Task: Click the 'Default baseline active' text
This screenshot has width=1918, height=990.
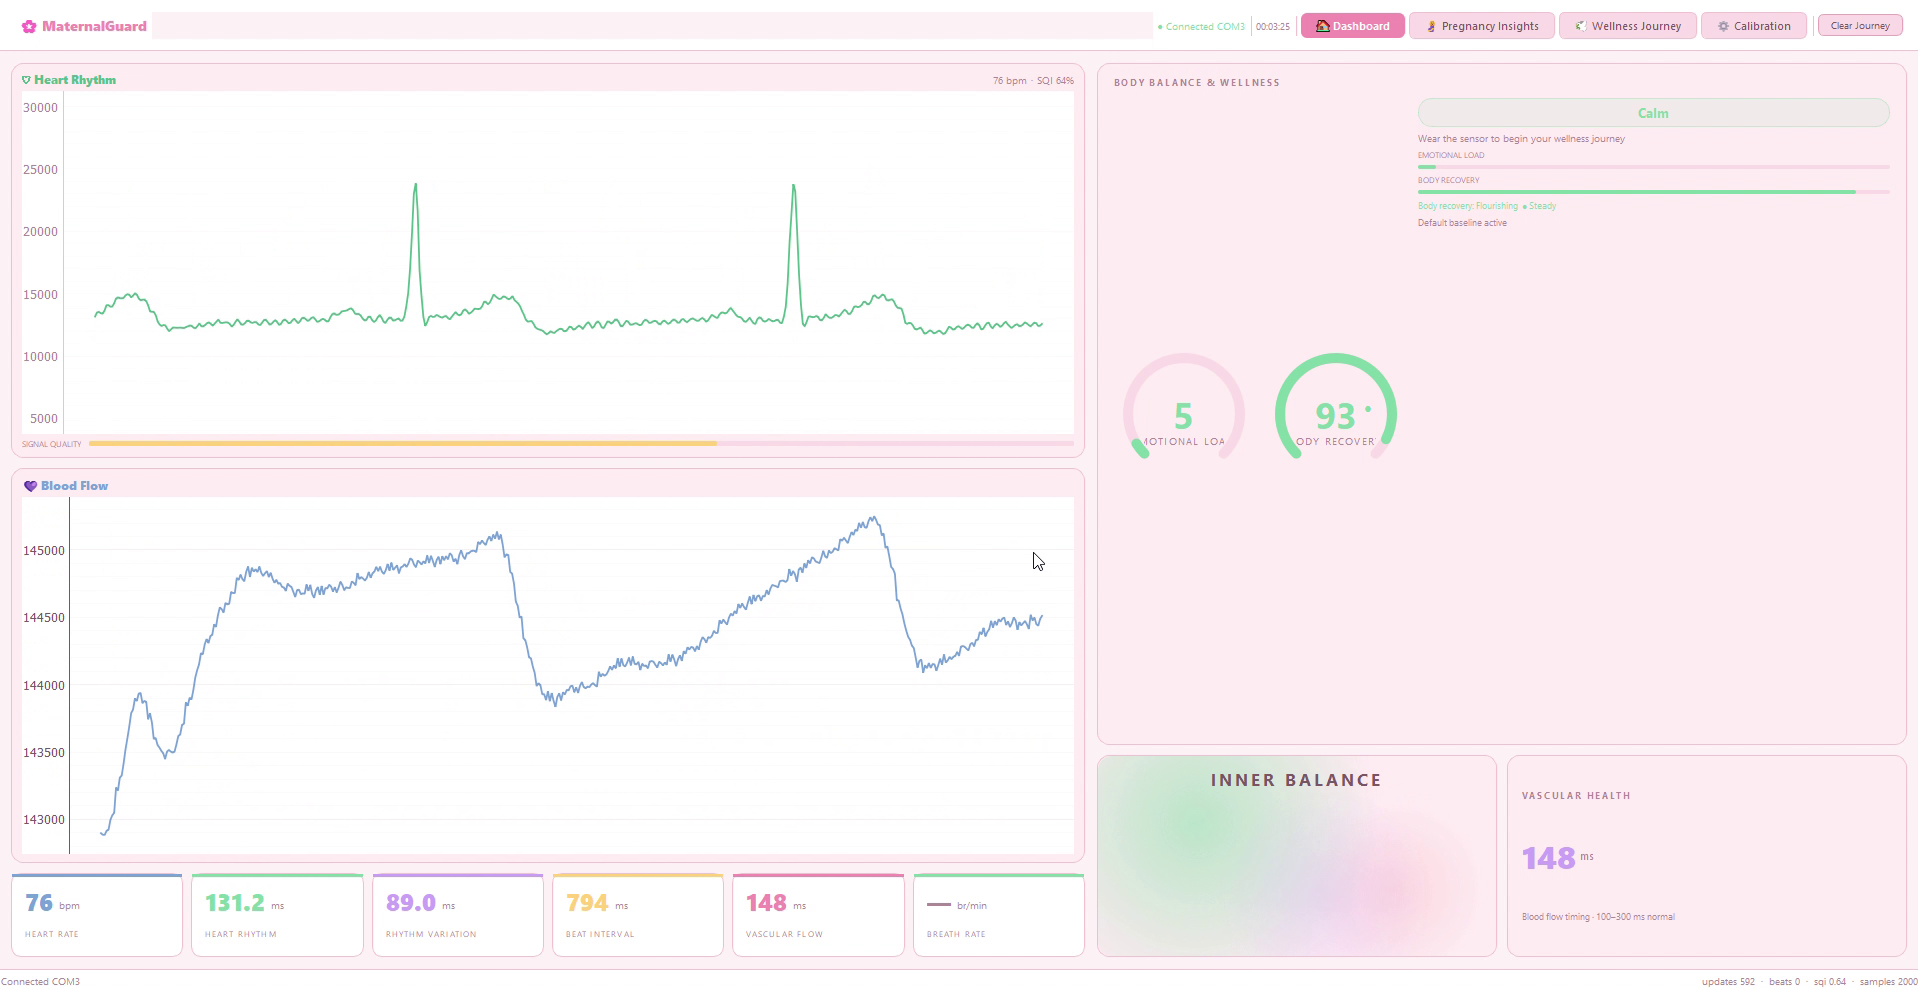Action: point(1462,223)
